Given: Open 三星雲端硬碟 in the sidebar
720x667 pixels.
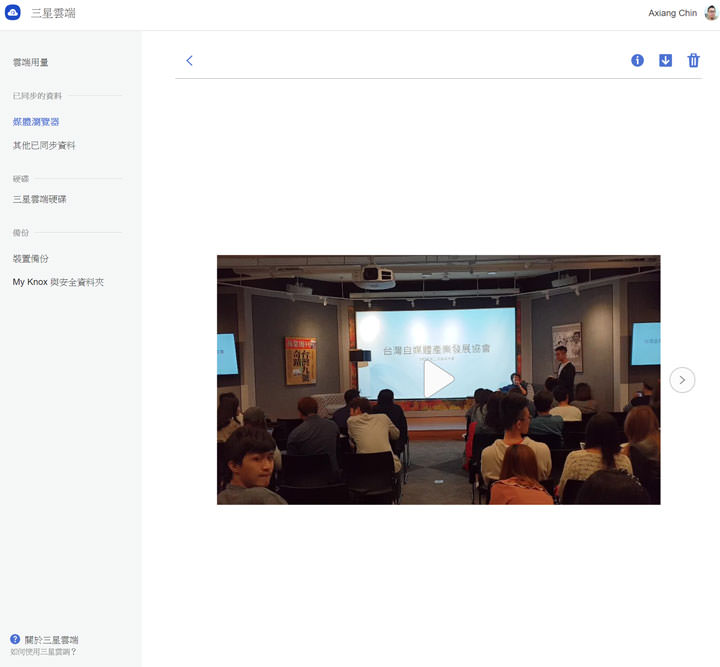Looking at the screenshot, I should click(x=40, y=200).
